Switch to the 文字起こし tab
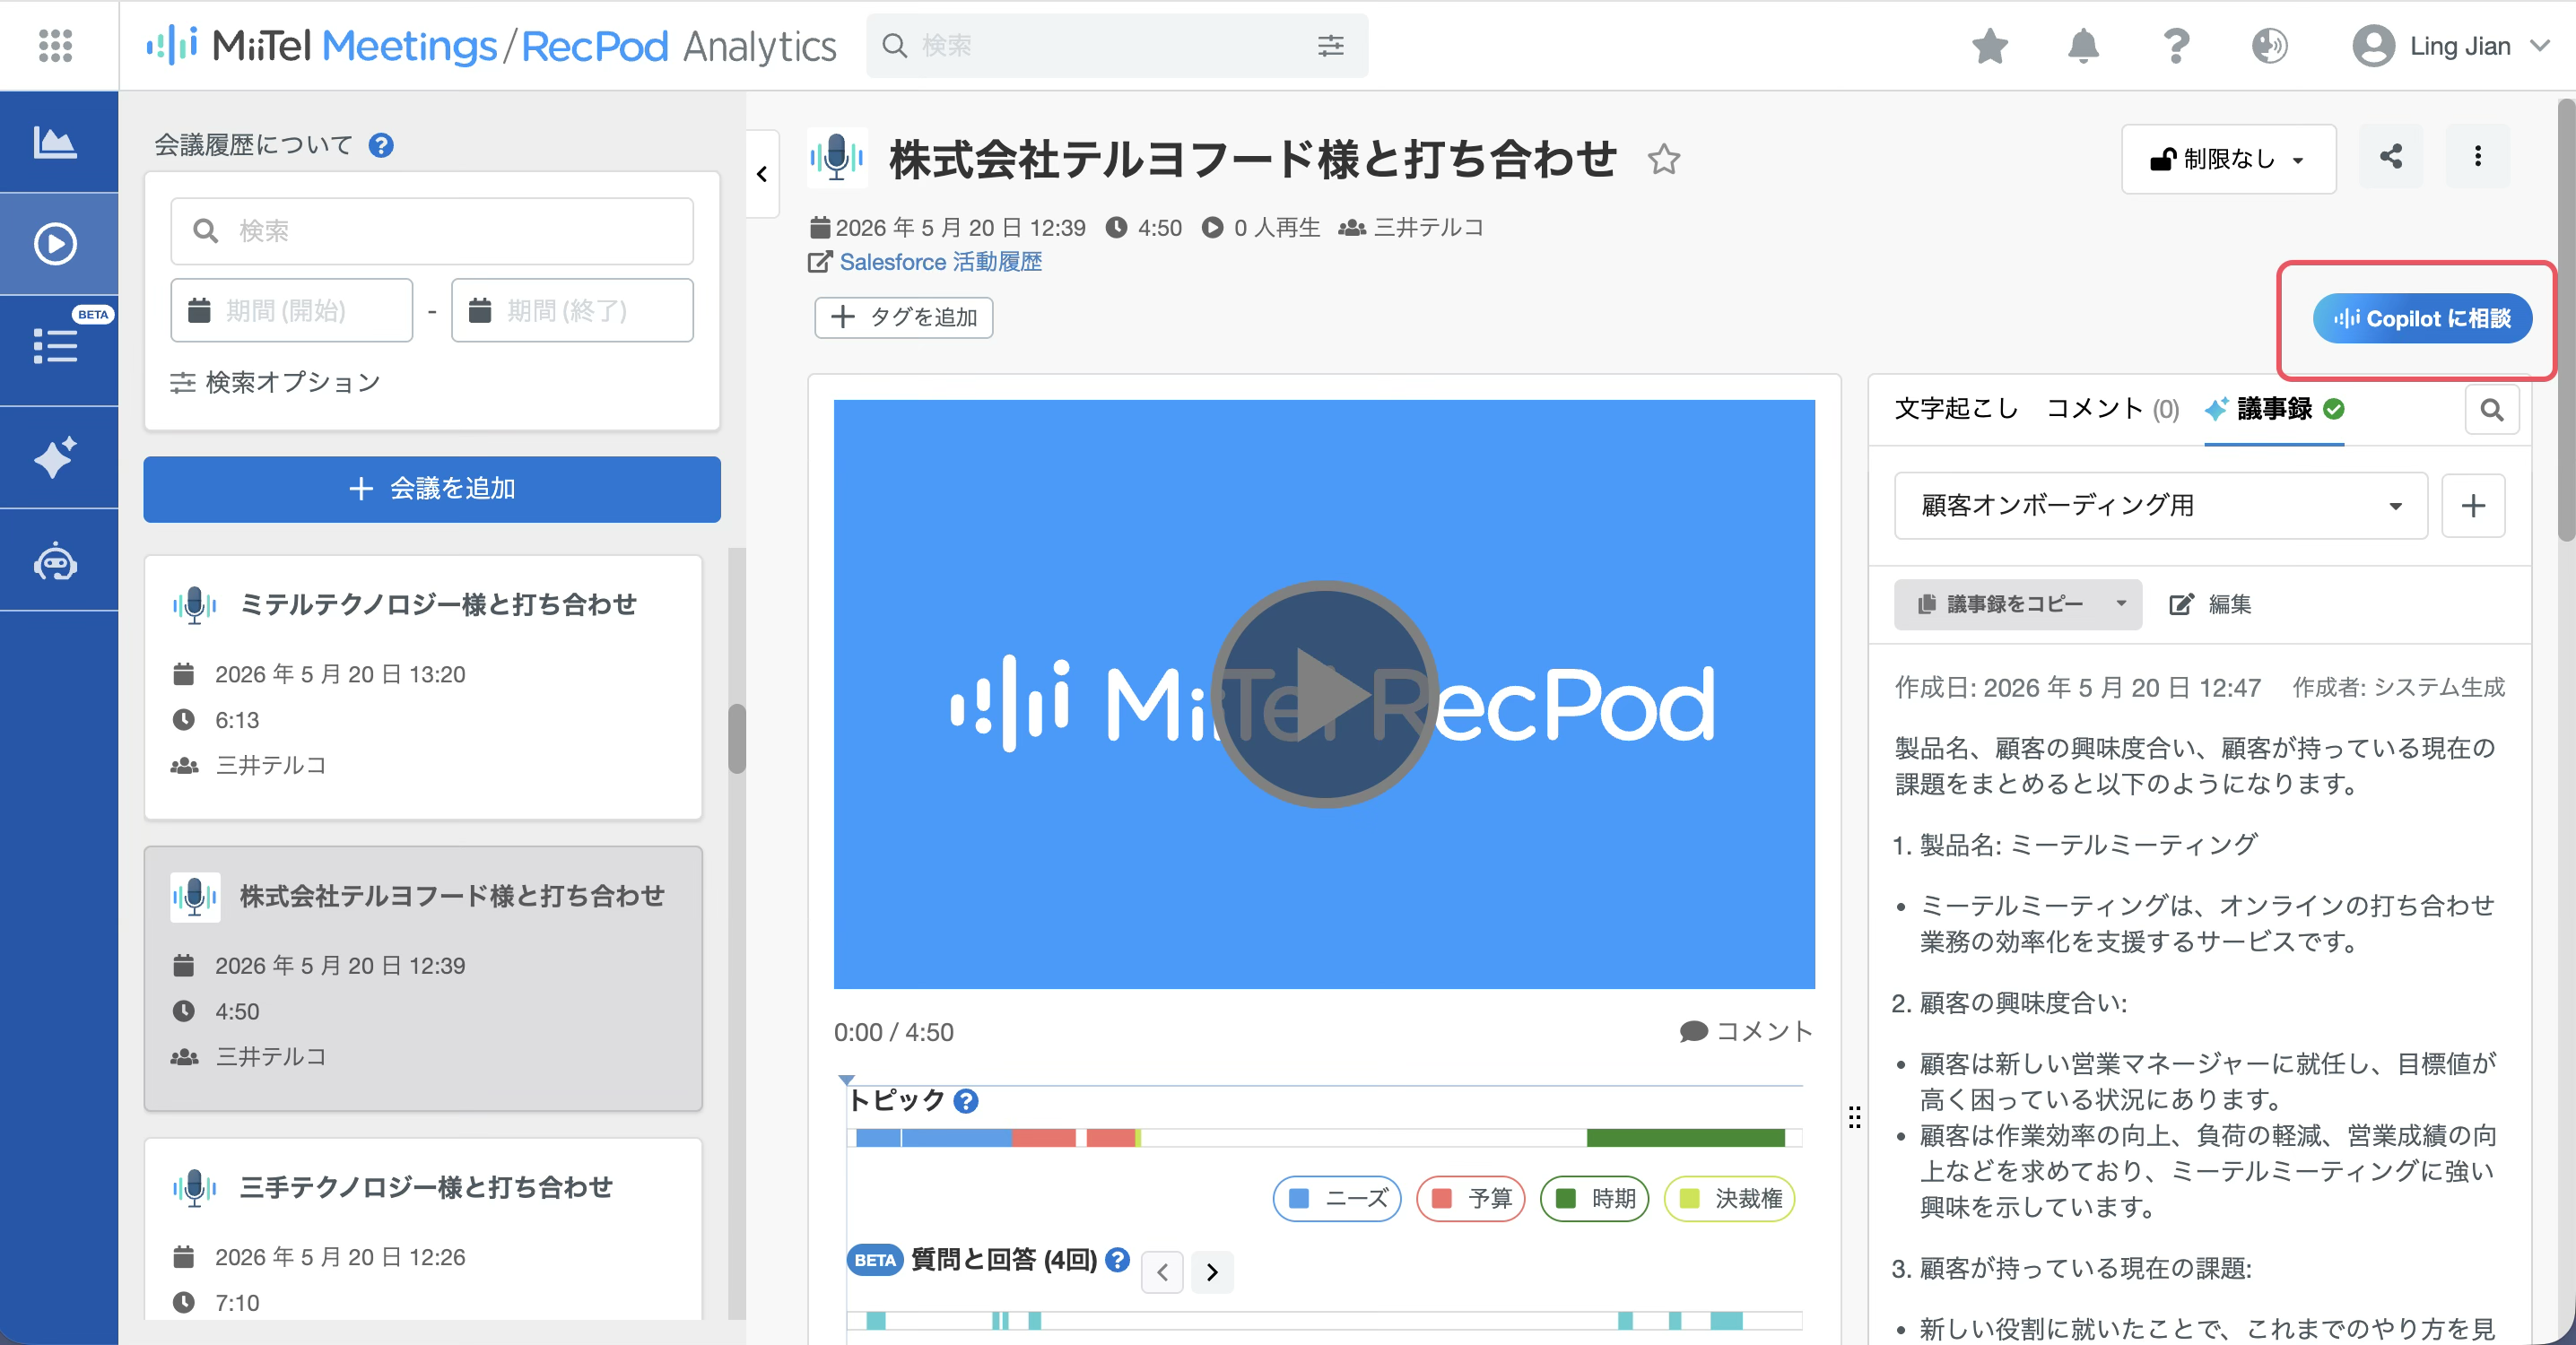The image size is (2576, 1345). (x=1956, y=409)
